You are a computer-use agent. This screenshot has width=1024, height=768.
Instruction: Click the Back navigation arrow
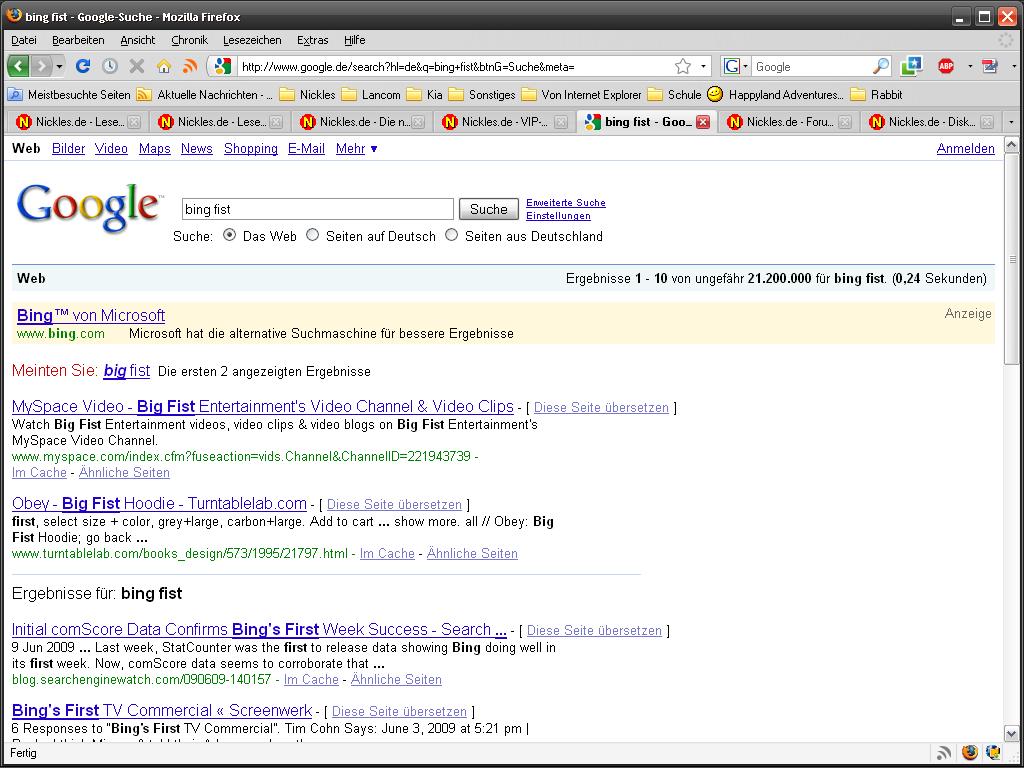(x=18, y=66)
